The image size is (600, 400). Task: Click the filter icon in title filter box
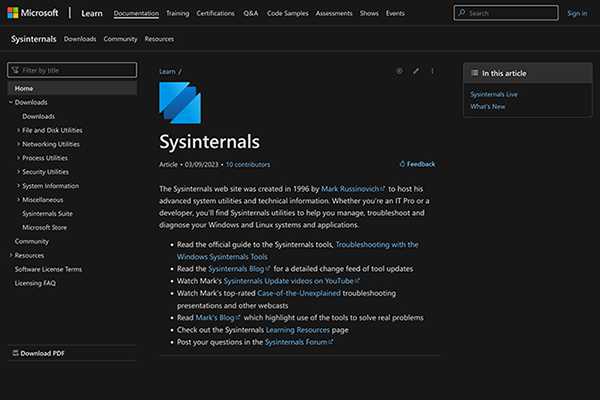click(x=15, y=70)
